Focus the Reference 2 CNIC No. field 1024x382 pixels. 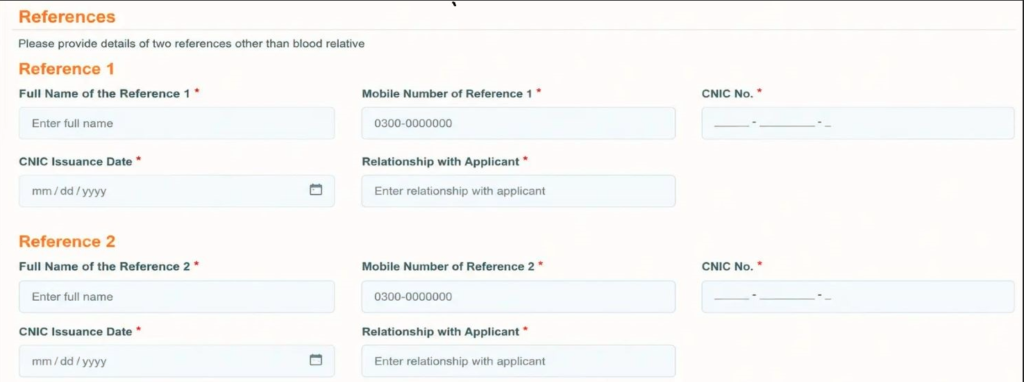pyautogui.click(x=858, y=296)
